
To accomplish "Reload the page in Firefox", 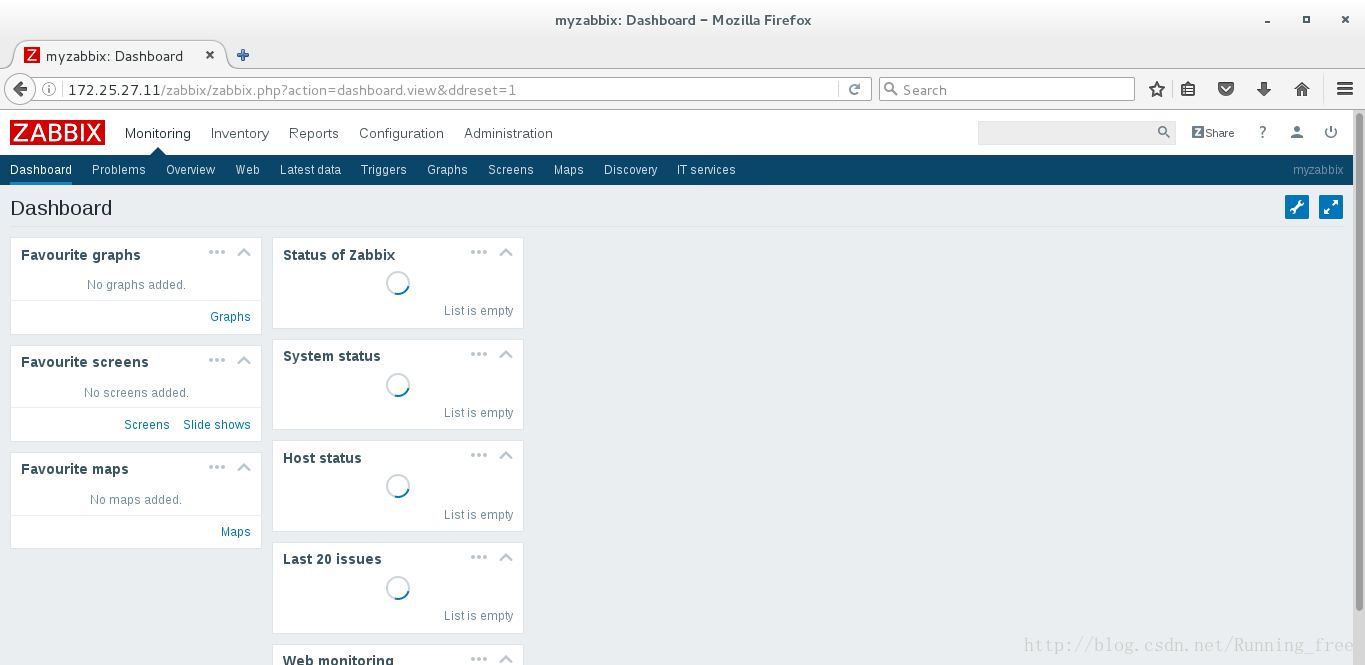I will pos(854,89).
